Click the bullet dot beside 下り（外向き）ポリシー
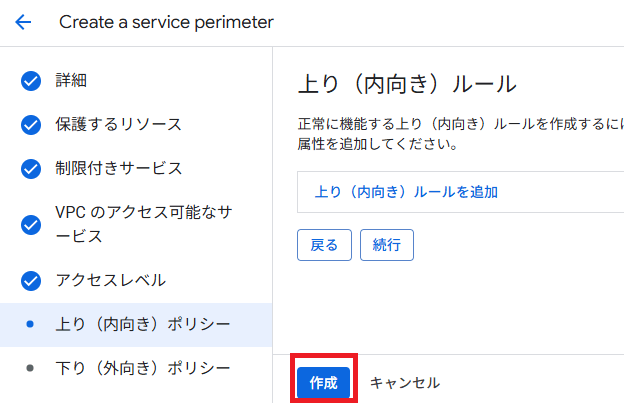The image size is (624, 403). [30, 368]
